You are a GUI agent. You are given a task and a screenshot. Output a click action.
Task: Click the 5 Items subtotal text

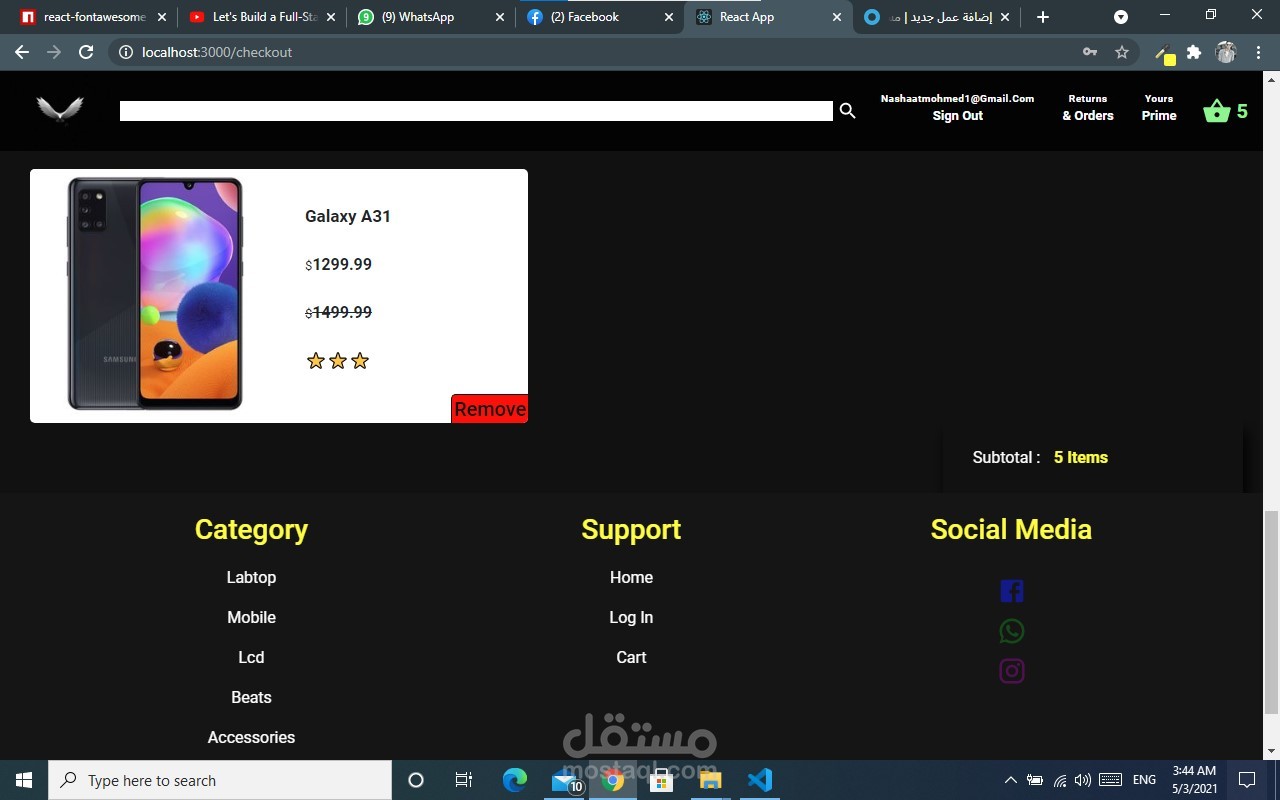coord(1081,457)
